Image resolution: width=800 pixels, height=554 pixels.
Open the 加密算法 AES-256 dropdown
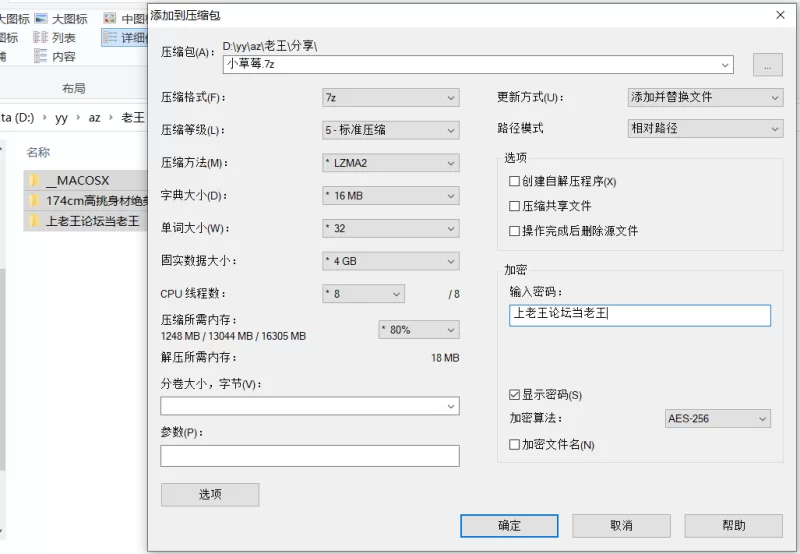pyautogui.click(x=718, y=418)
